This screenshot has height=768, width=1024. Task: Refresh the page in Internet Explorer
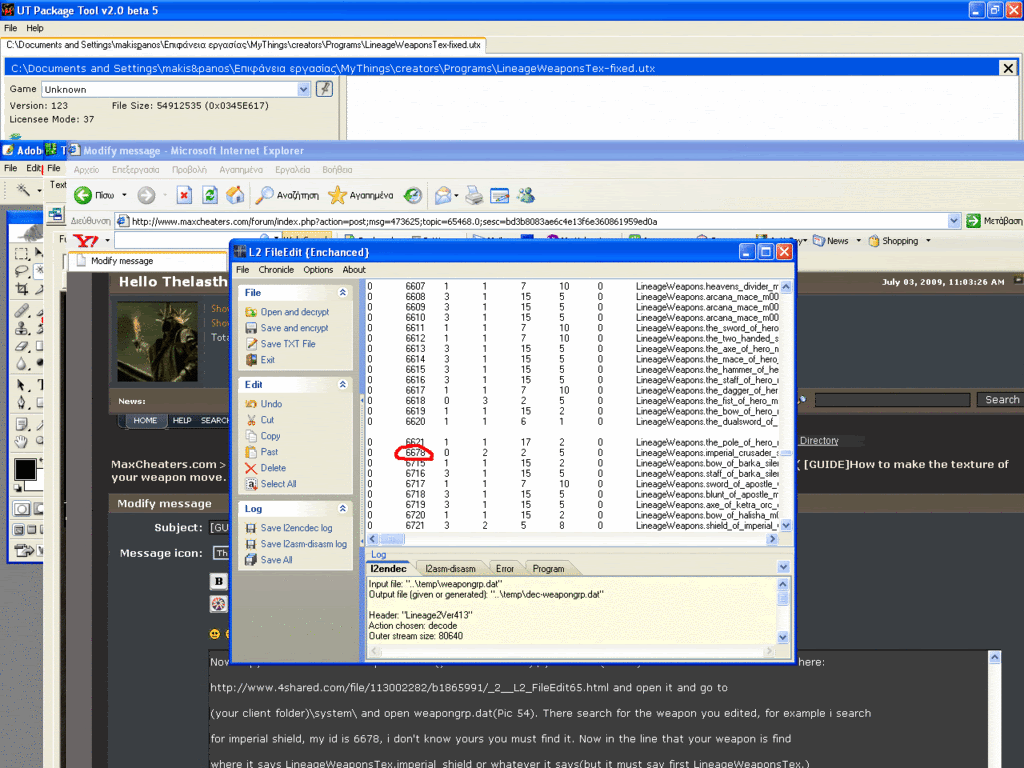210,195
